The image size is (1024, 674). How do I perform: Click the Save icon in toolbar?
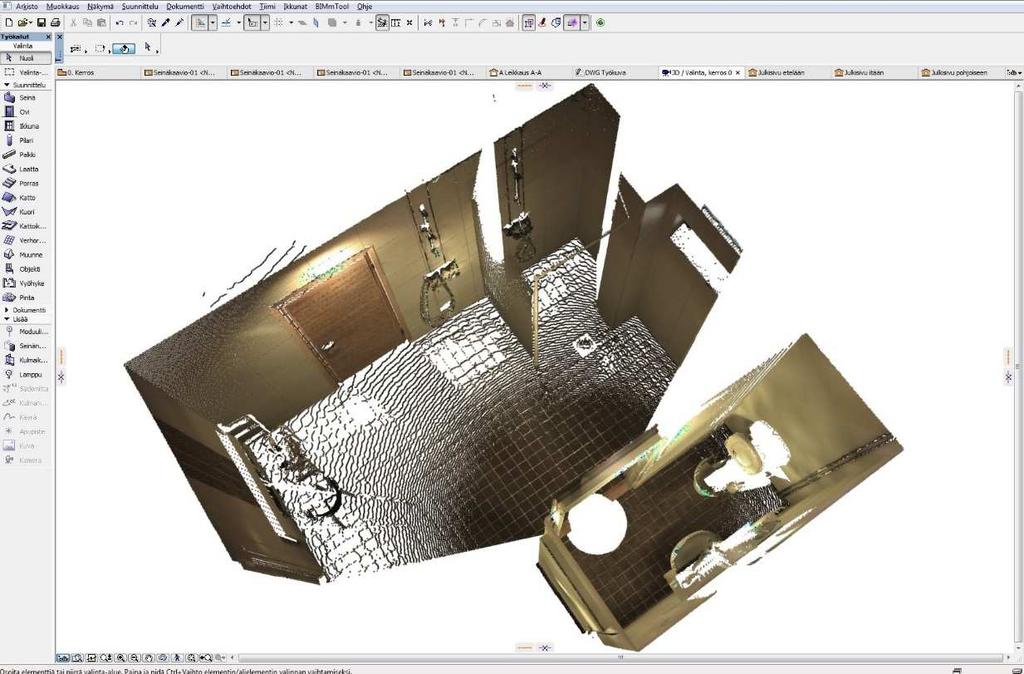point(42,23)
